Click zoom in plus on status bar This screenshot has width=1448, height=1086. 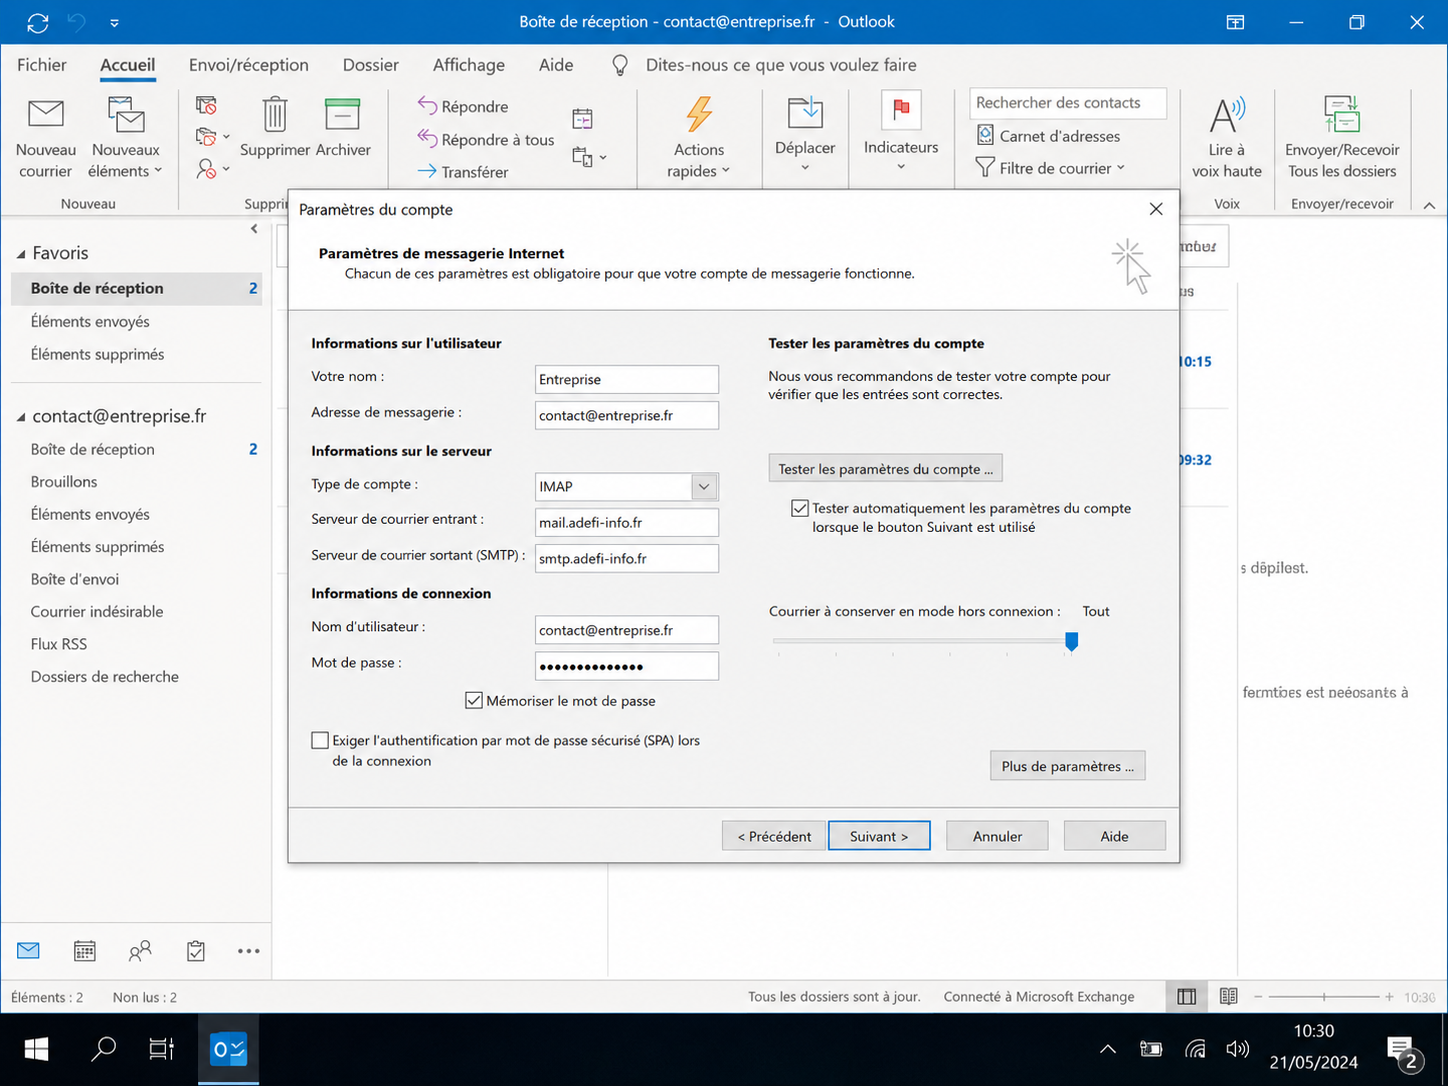[x=1389, y=997]
